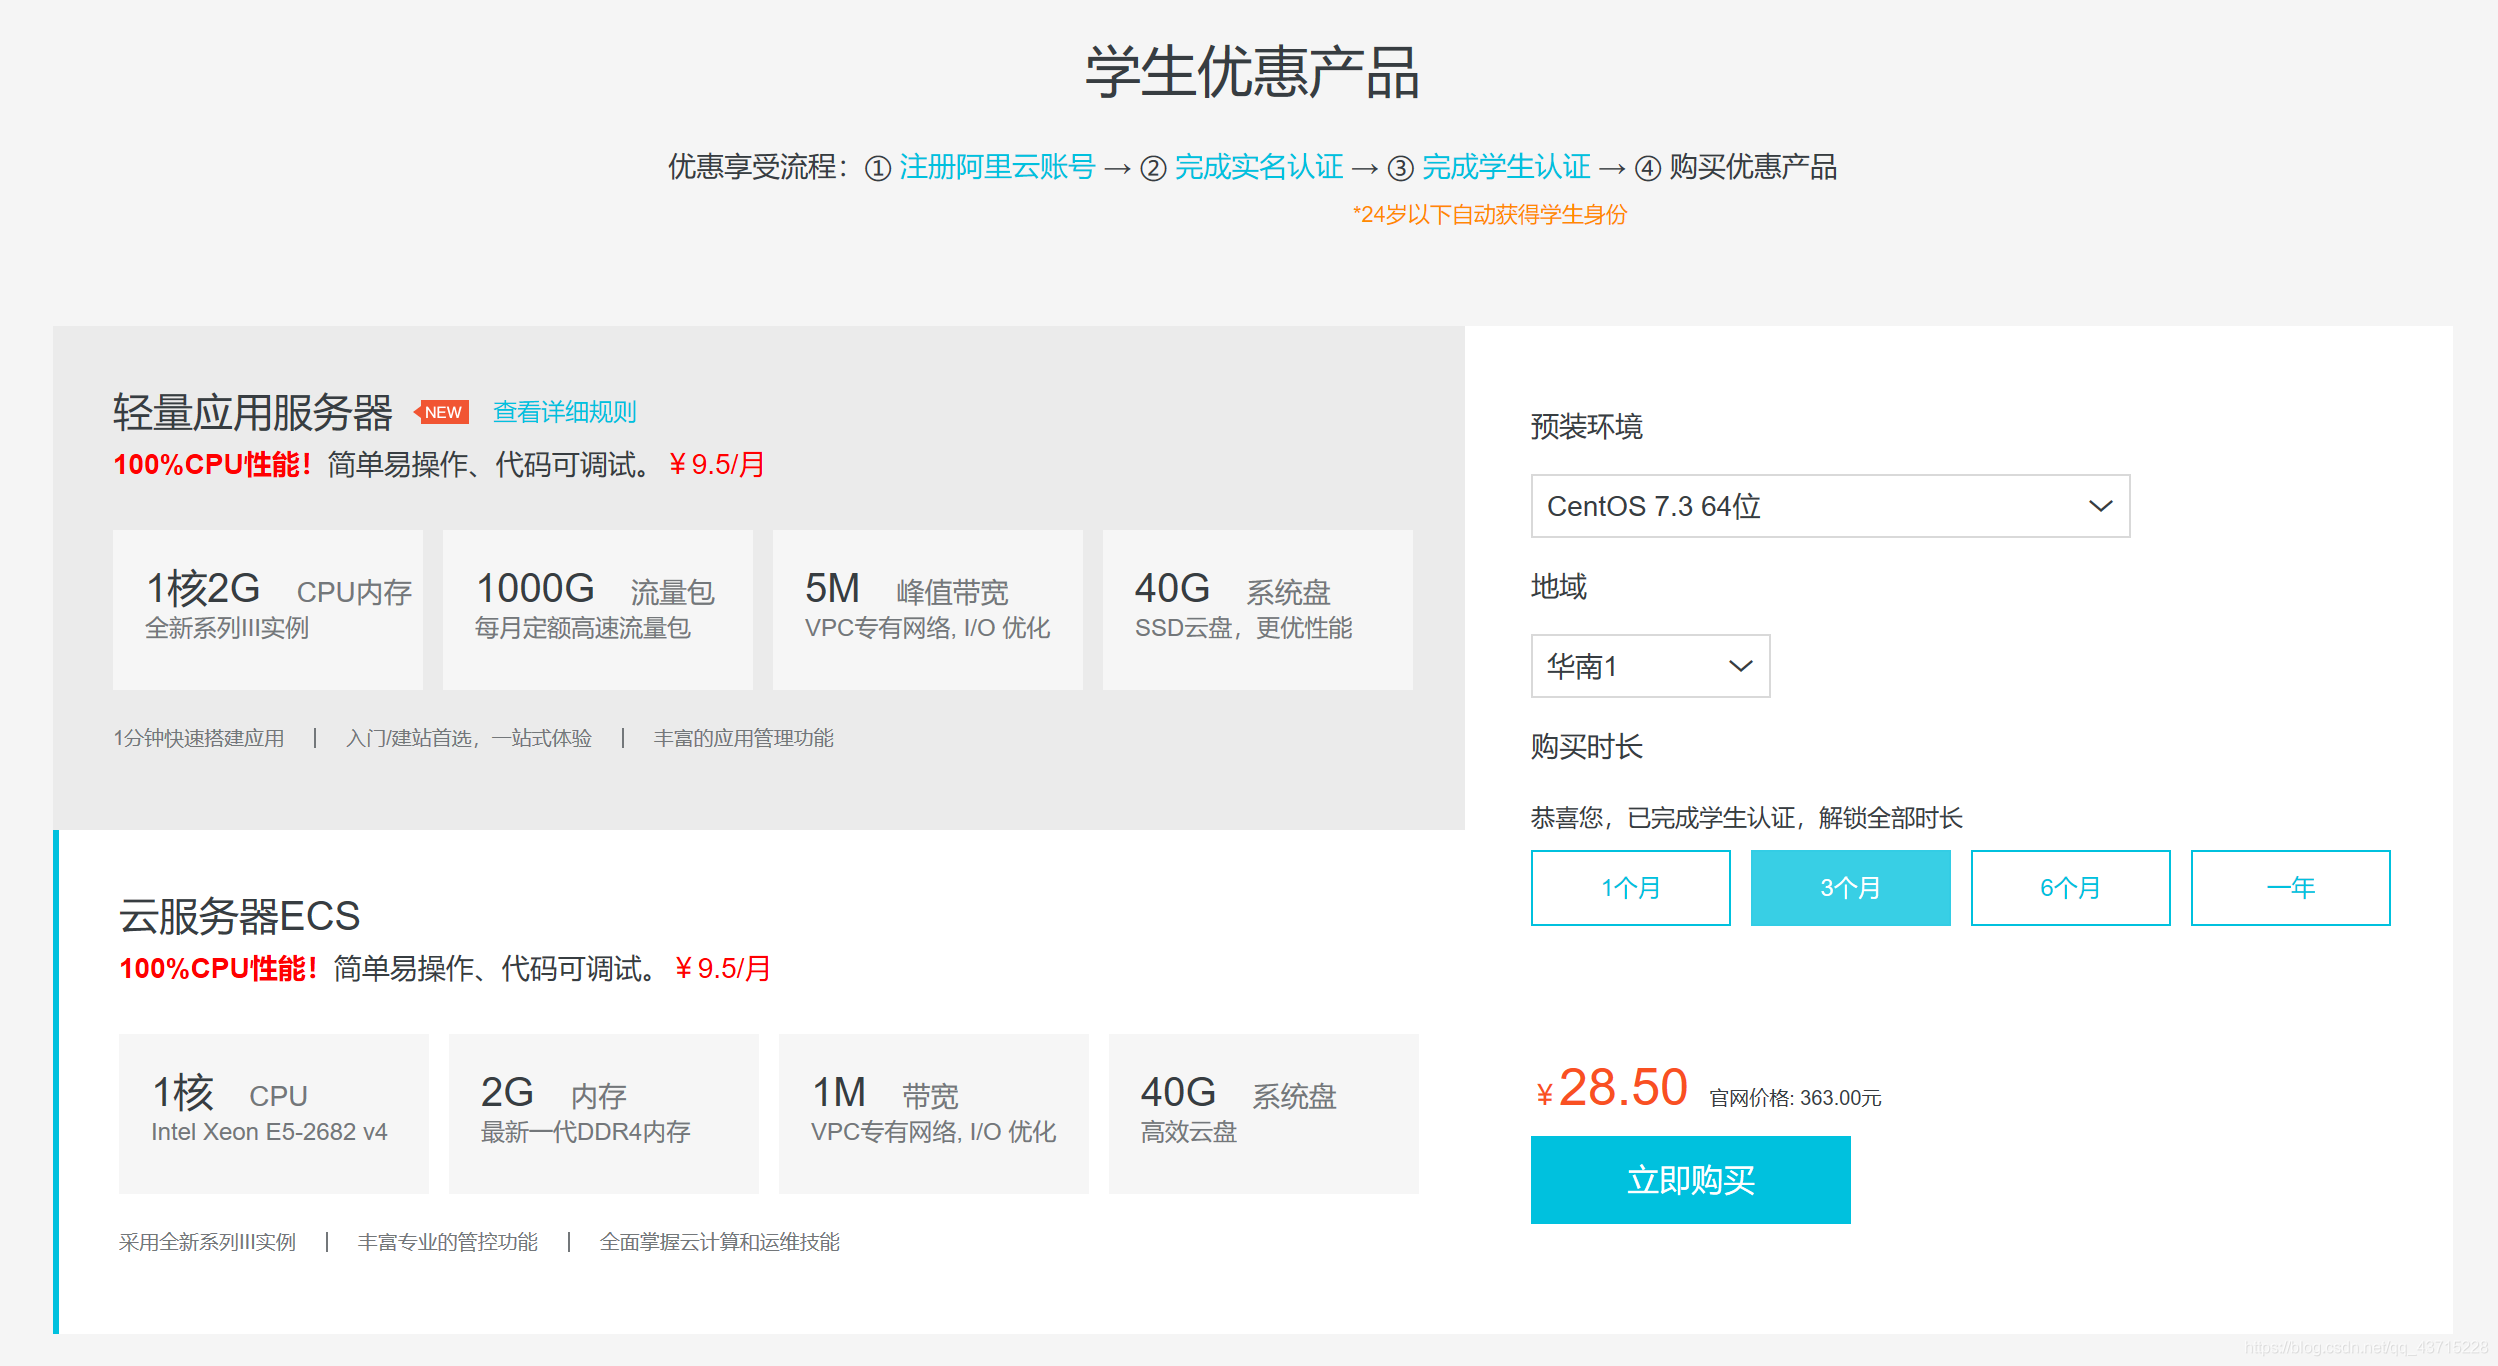
Task: Click the 1000G 流量包 spec card
Action: (x=598, y=610)
